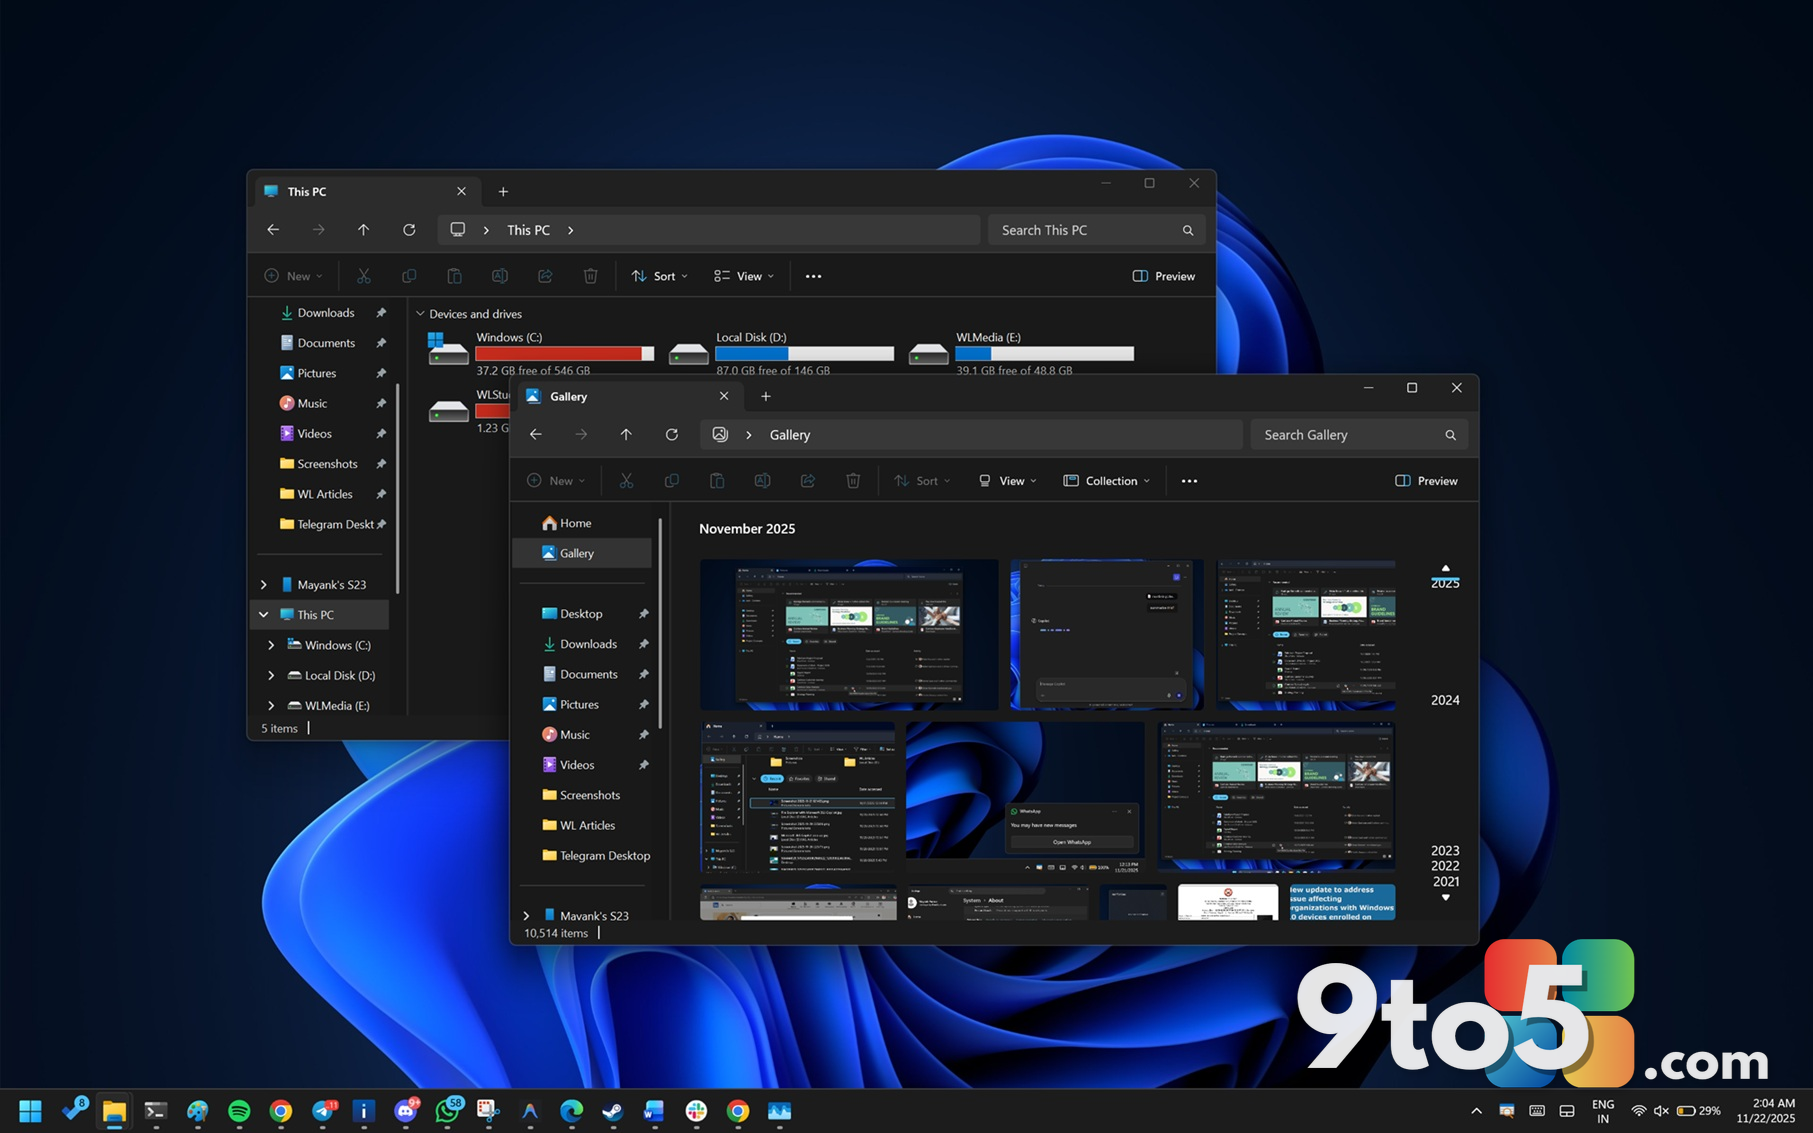Go up one level in Gallery window
Image resolution: width=1813 pixels, height=1133 pixels.
coord(626,434)
